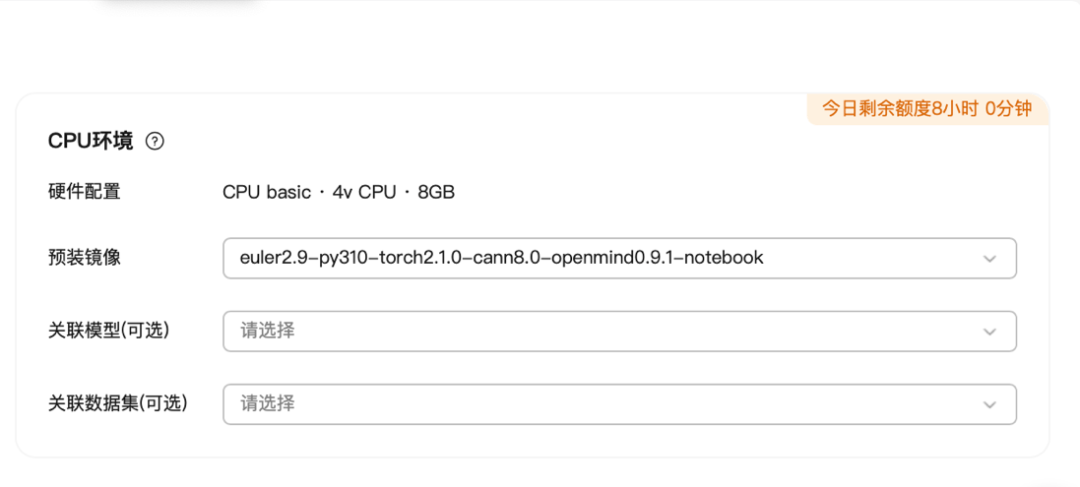This screenshot has height=487, width=1080.
Task: Click the help icon beside CPU环境
Action: [154, 141]
